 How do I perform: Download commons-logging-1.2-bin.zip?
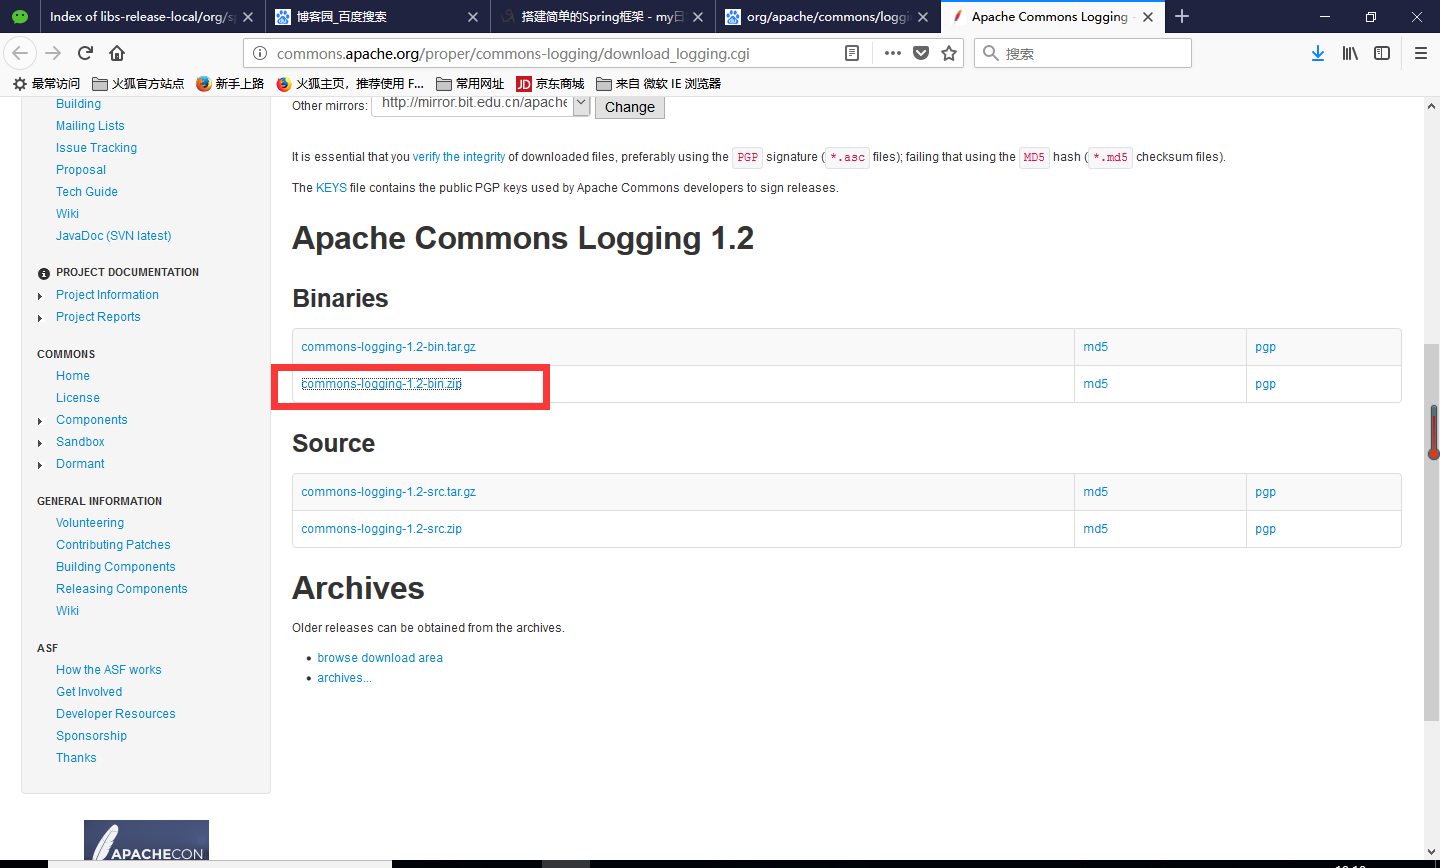pyautogui.click(x=381, y=384)
